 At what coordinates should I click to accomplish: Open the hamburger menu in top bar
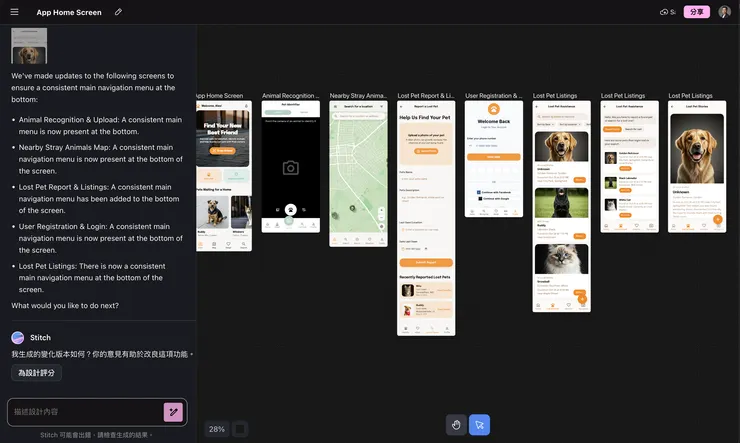click(15, 12)
